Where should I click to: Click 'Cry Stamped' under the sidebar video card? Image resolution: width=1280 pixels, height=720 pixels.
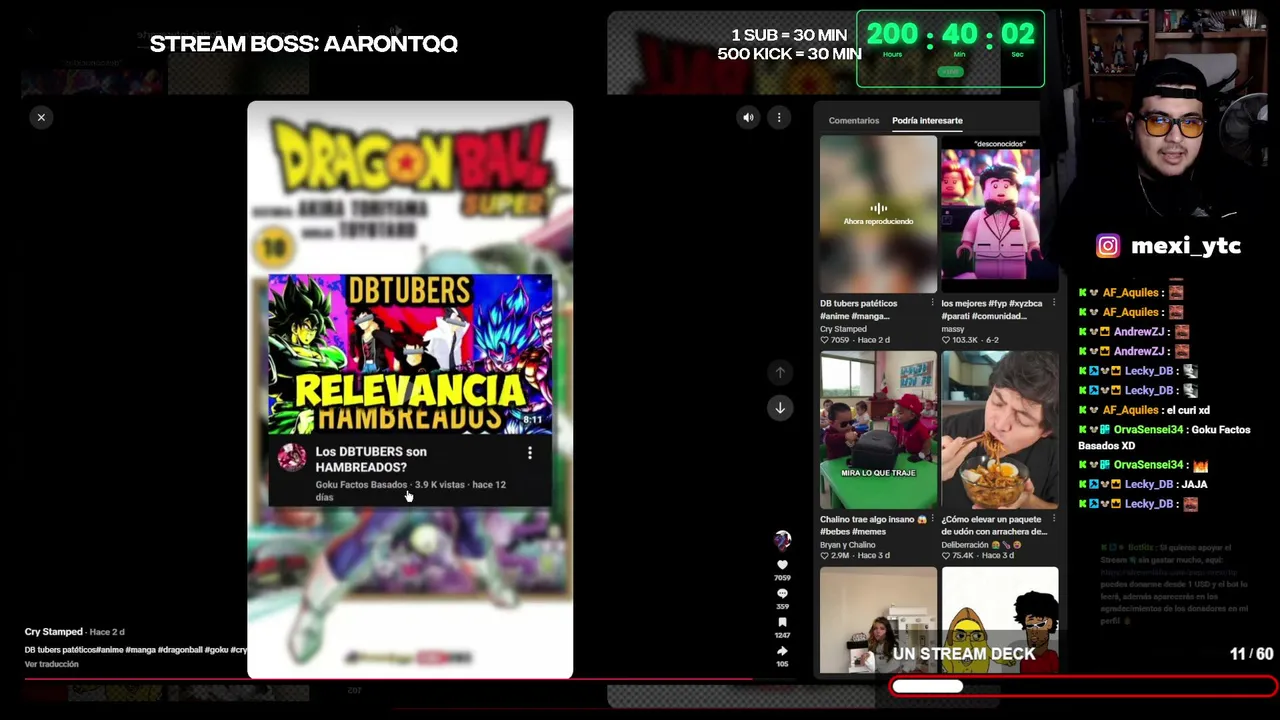pyautogui.click(x=843, y=329)
